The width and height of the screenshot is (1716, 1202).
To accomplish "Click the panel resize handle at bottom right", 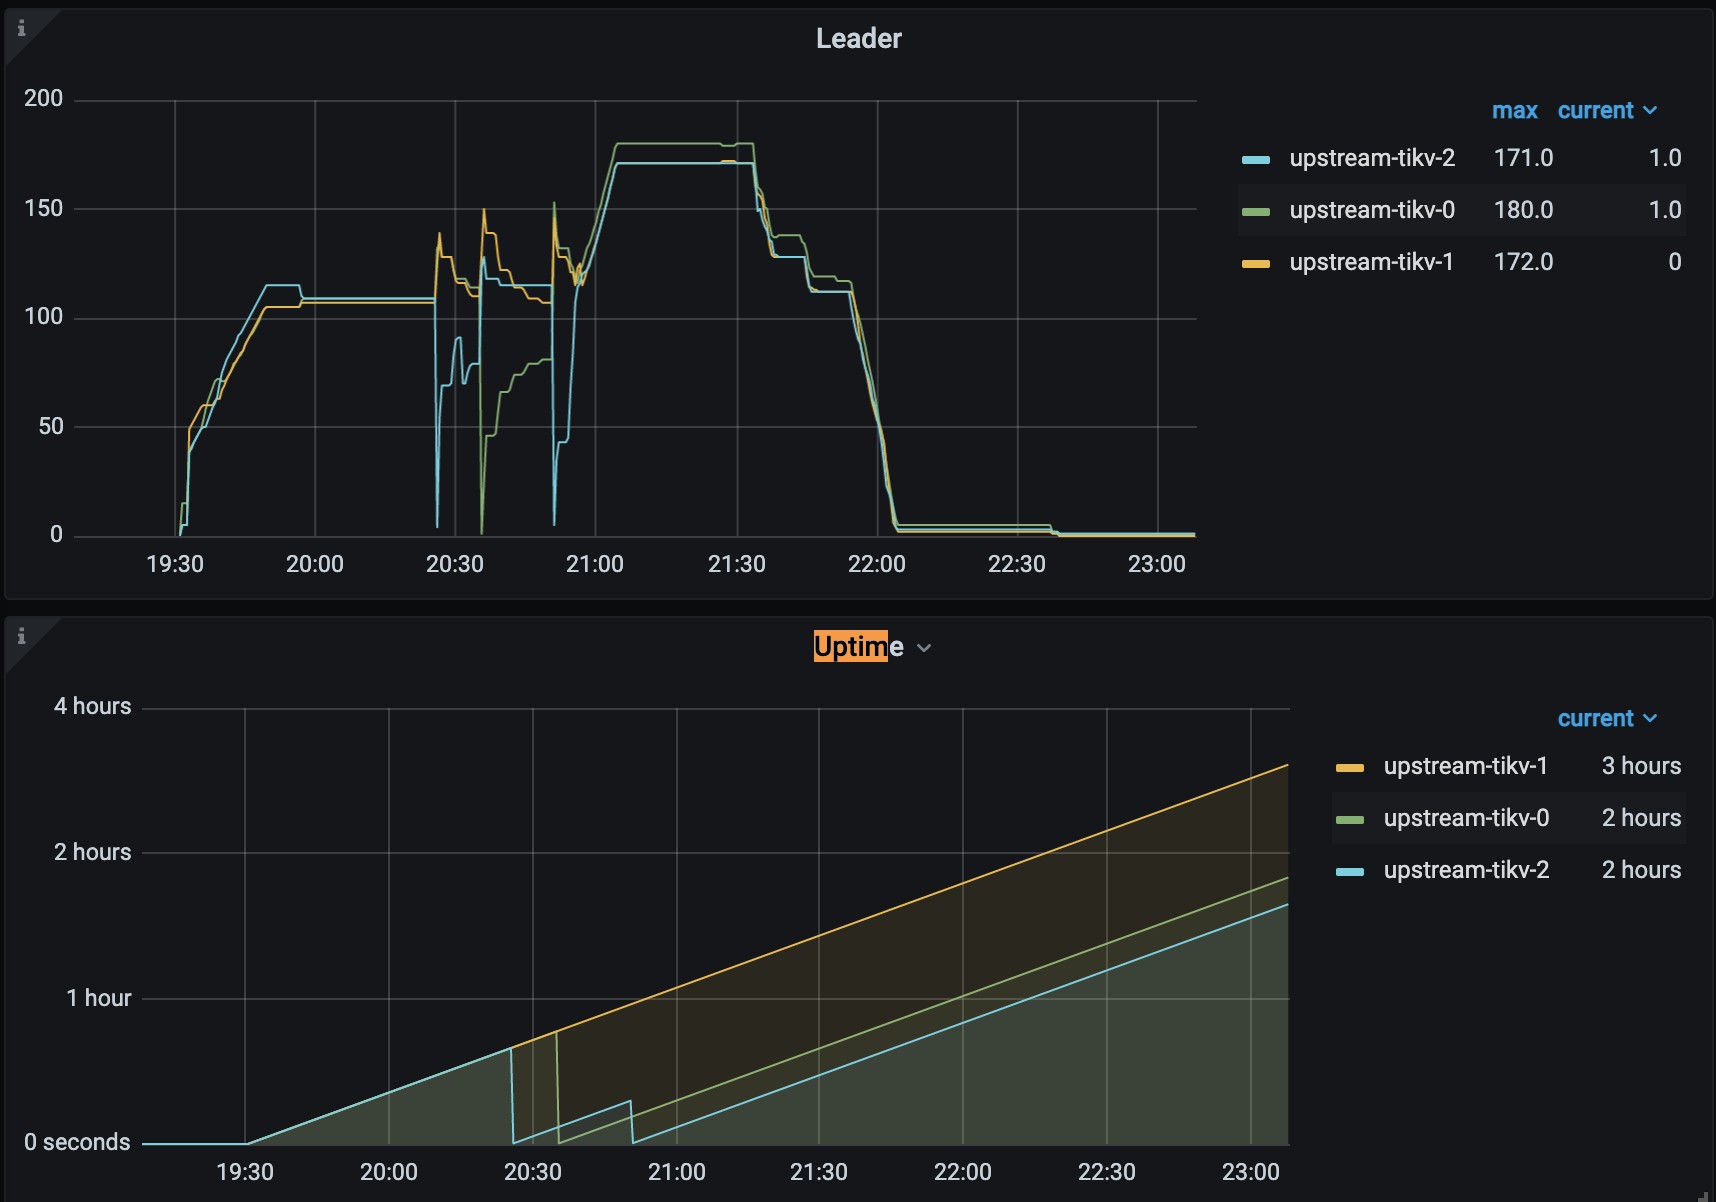I will click(x=1707, y=1194).
